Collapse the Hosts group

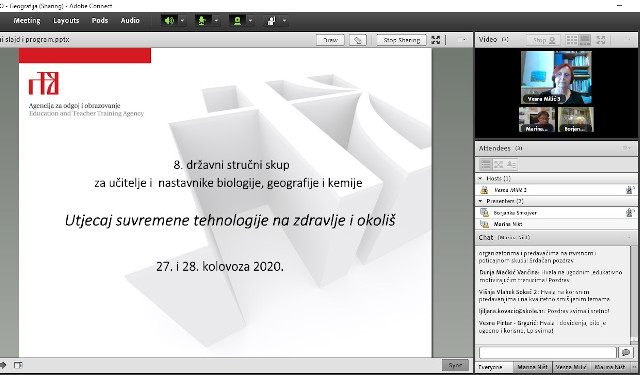tap(480, 178)
